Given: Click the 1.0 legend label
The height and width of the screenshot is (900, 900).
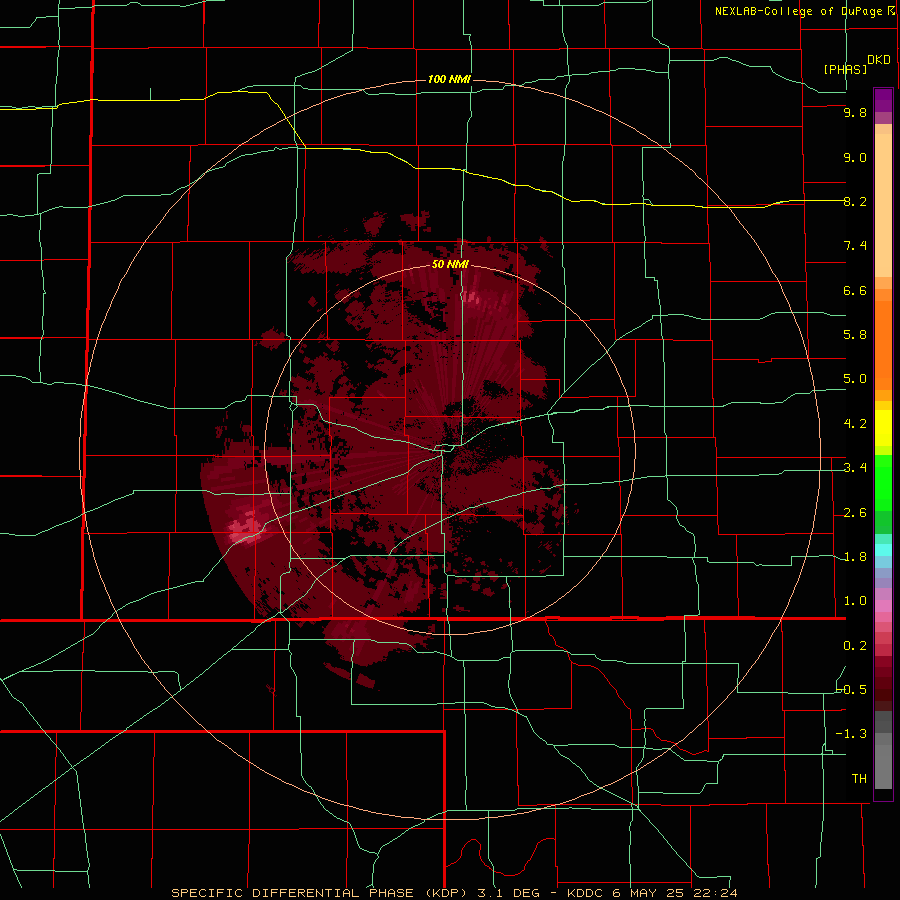Looking at the screenshot, I should (x=855, y=601).
